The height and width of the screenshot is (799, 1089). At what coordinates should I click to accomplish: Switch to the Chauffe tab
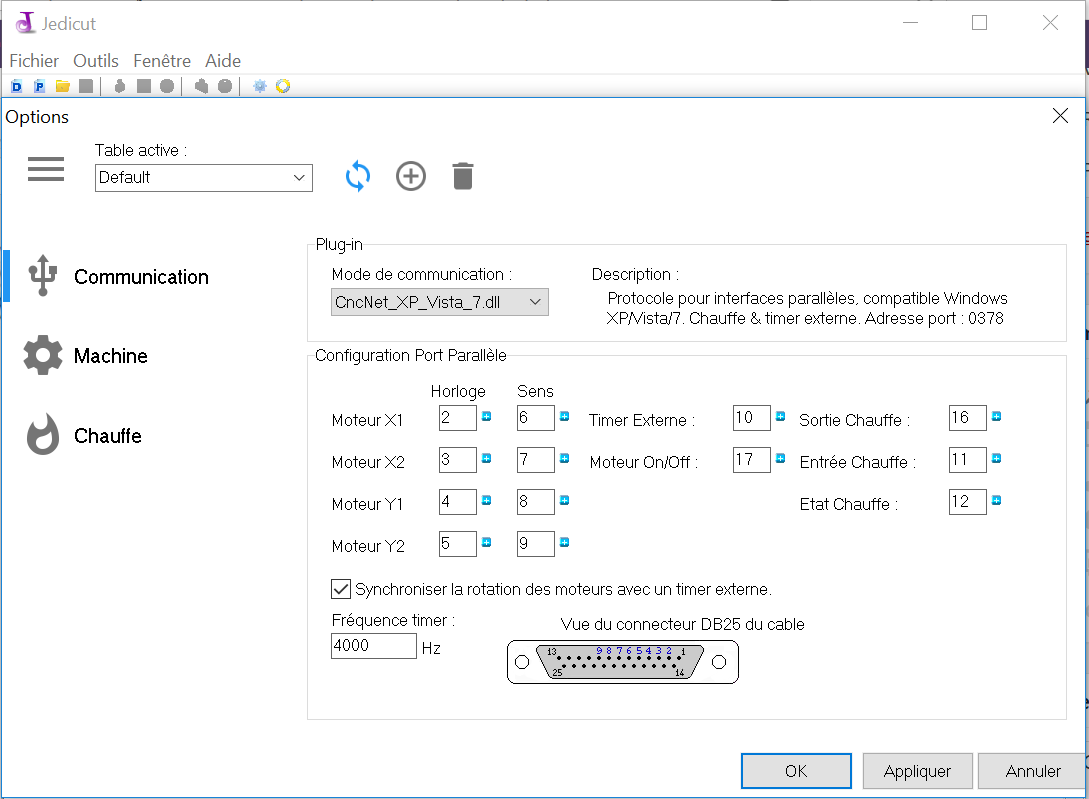tap(107, 436)
